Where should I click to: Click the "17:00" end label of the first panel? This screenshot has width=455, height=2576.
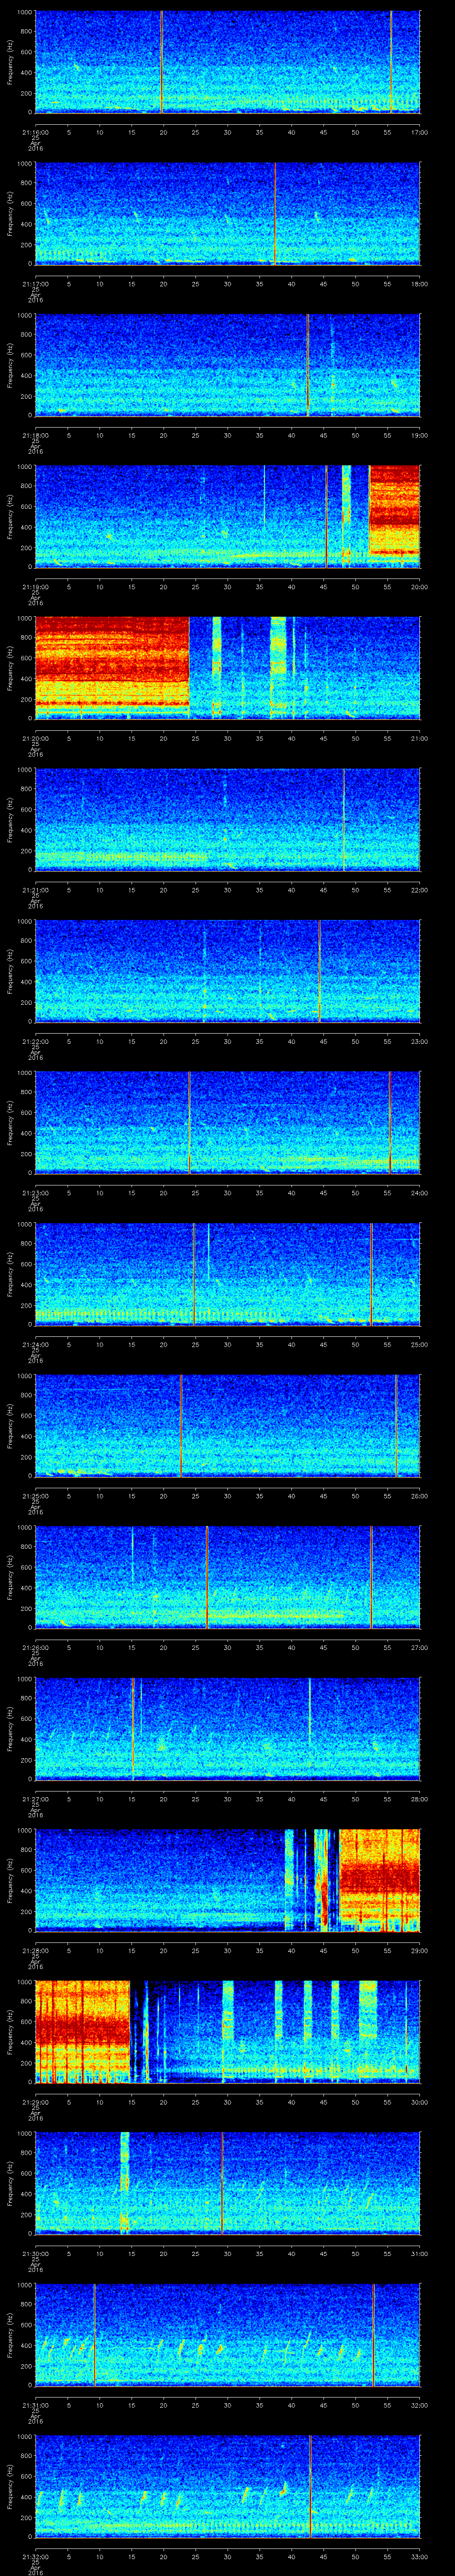click(x=419, y=132)
